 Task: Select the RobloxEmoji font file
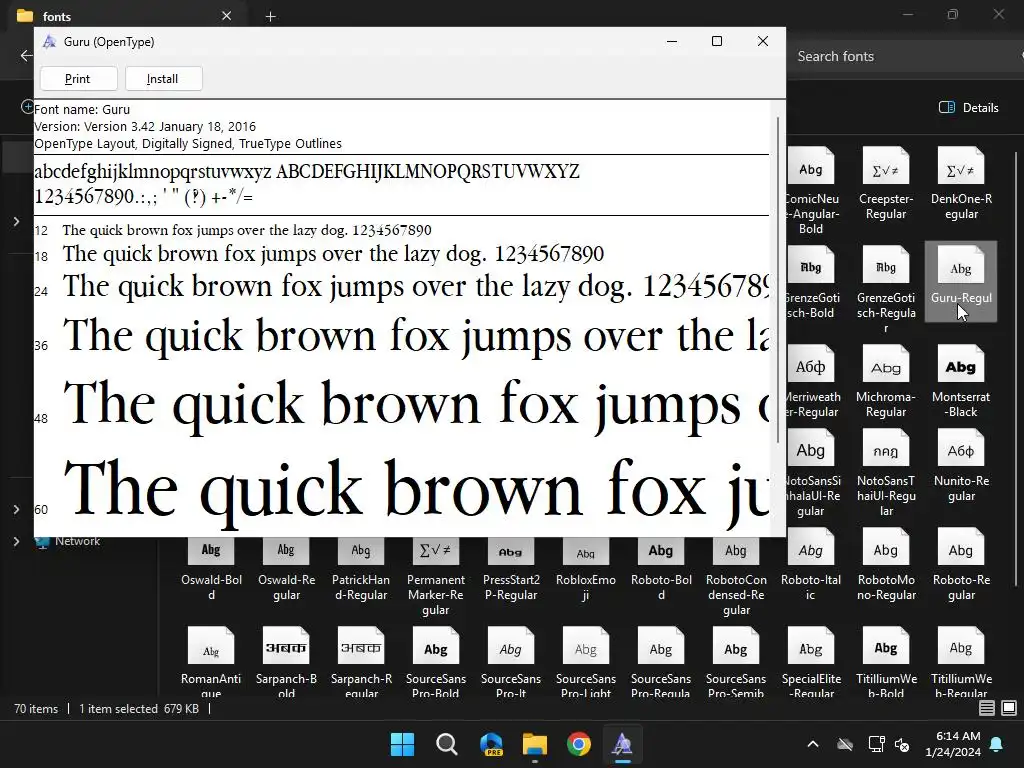point(586,569)
